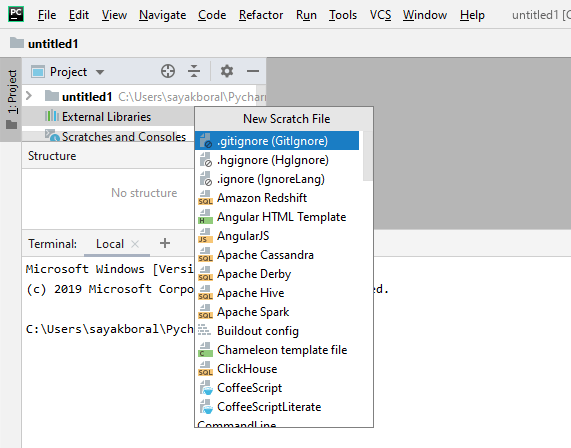
Task: Add a new terminal tab with the plus icon
Action: tap(165, 243)
